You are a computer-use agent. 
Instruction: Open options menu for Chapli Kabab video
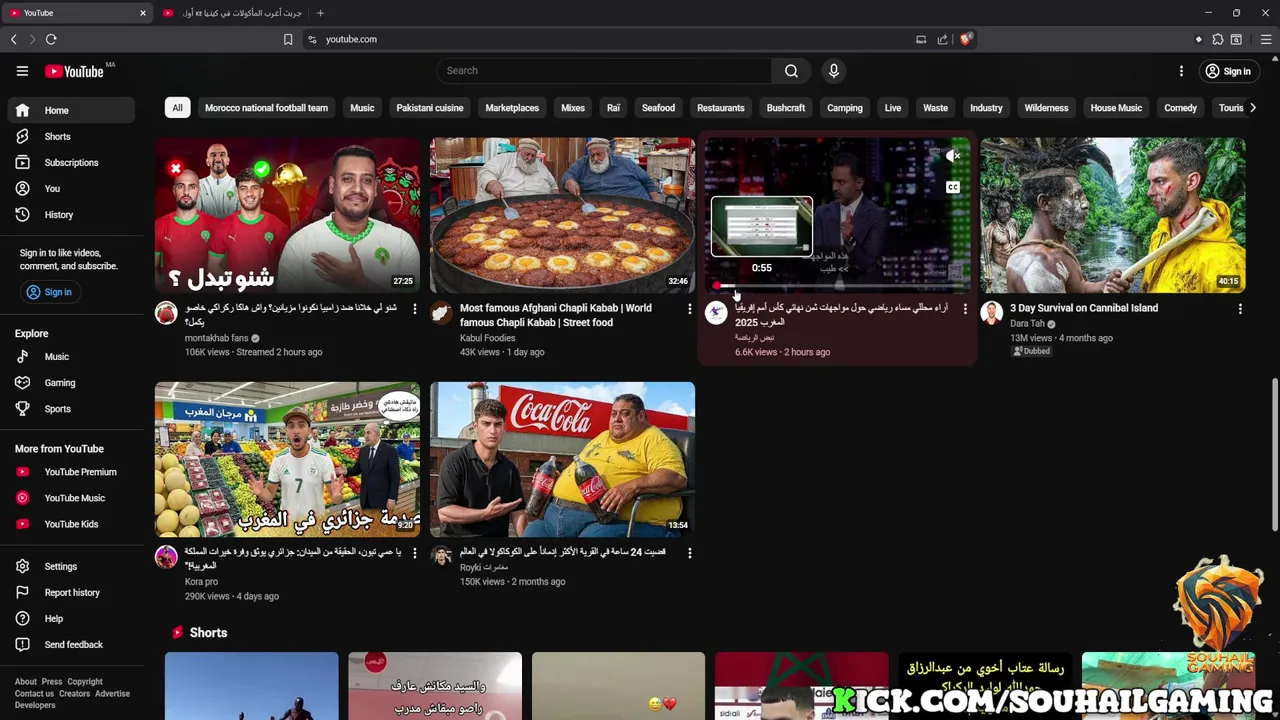click(689, 309)
